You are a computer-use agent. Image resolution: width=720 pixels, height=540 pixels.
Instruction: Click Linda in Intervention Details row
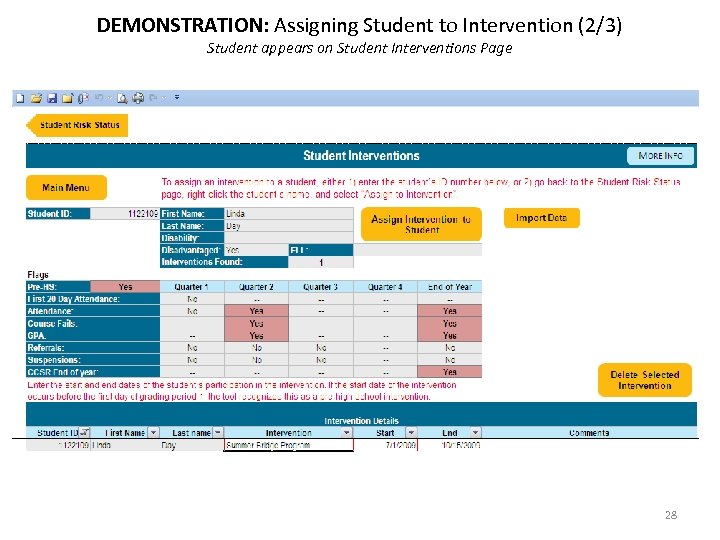125,445
